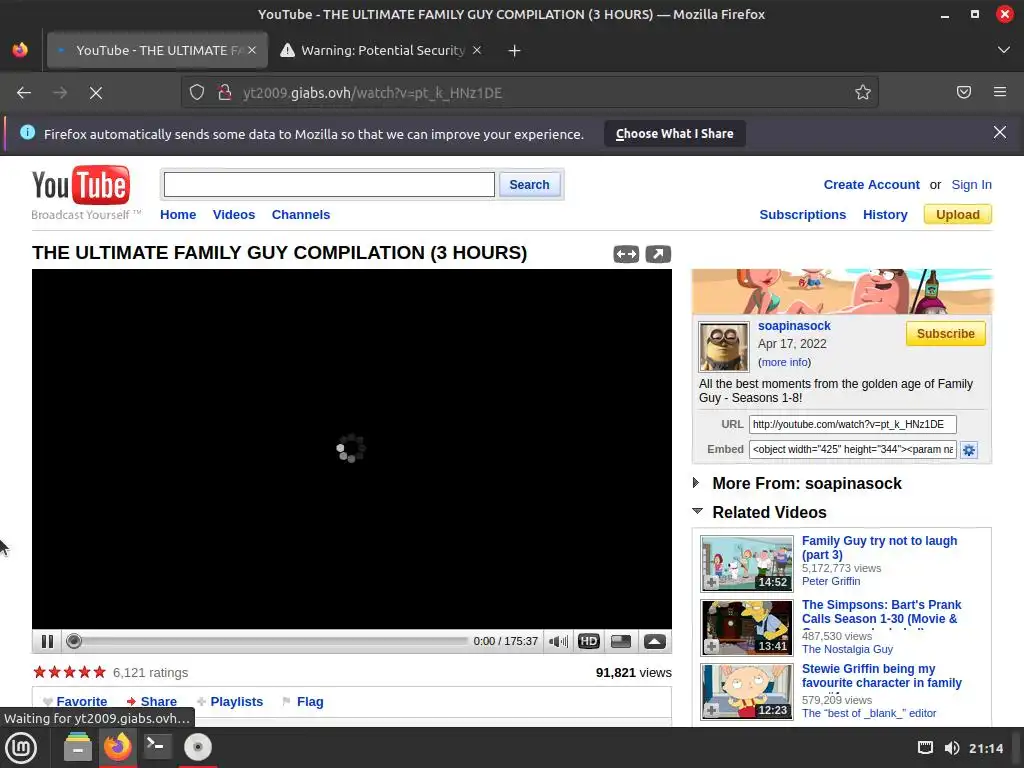Close the Warning security tab
The width and height of the screenshot is (1024, 768).
pyautogui.click(x=477, y=50)
